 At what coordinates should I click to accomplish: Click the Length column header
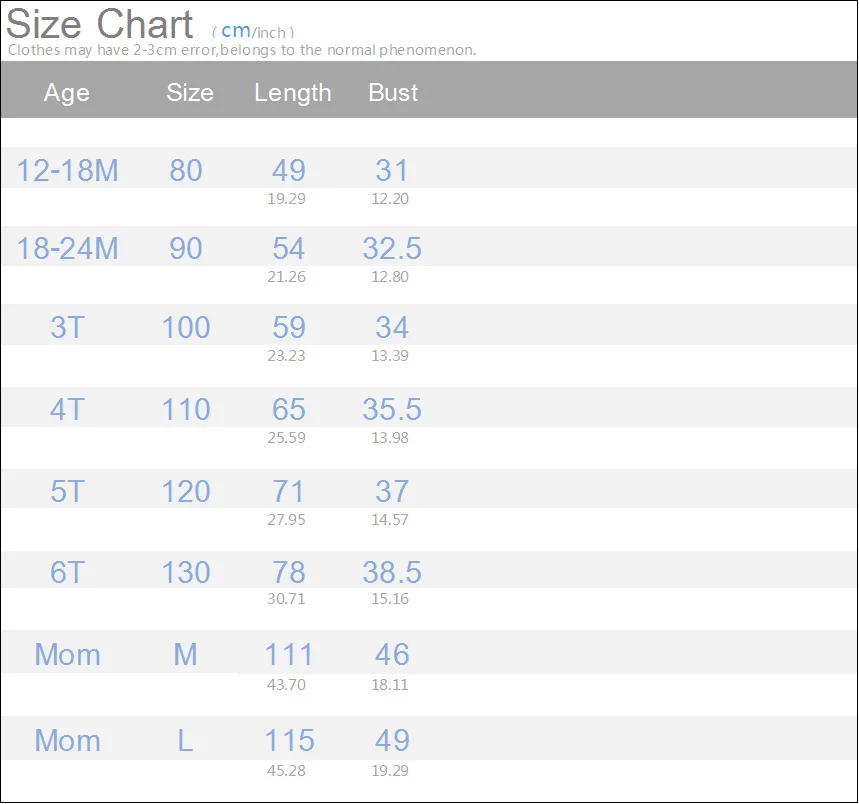pos(293,93)
